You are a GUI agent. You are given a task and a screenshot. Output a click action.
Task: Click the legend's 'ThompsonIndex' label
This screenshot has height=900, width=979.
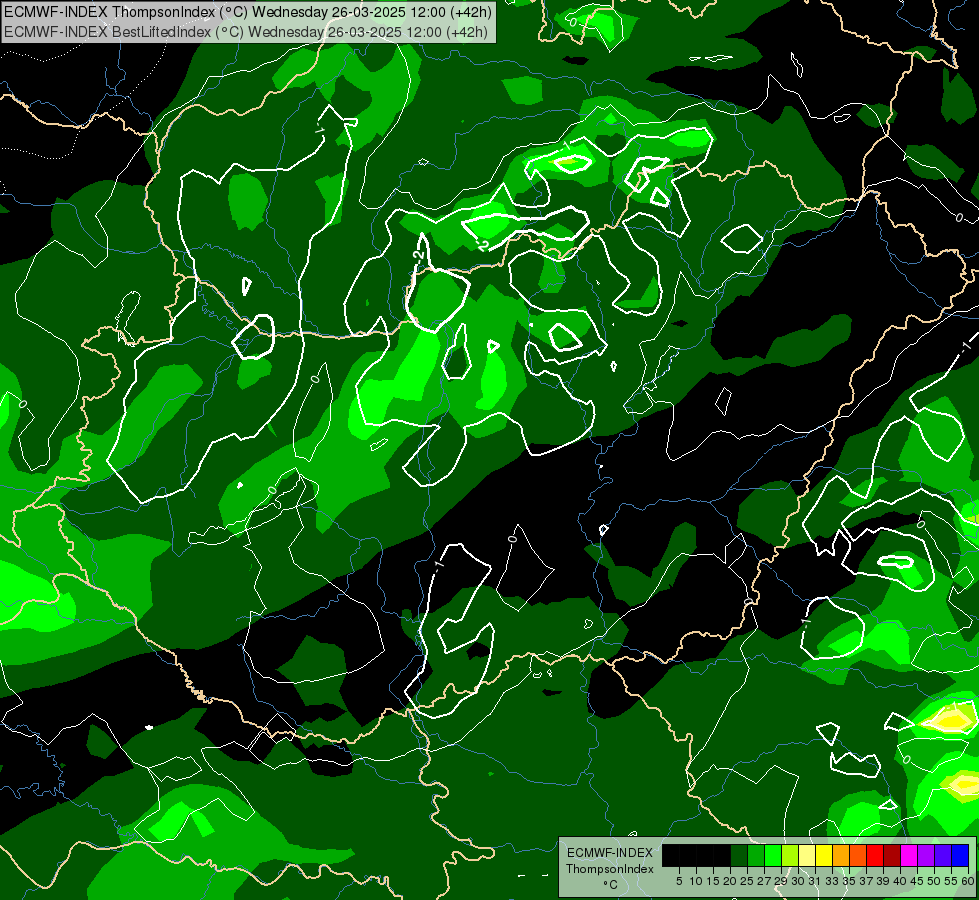610,869
